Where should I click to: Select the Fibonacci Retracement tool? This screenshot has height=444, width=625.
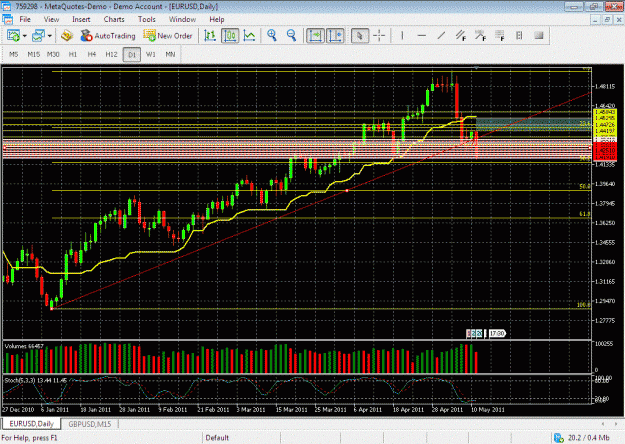(500, 36)
